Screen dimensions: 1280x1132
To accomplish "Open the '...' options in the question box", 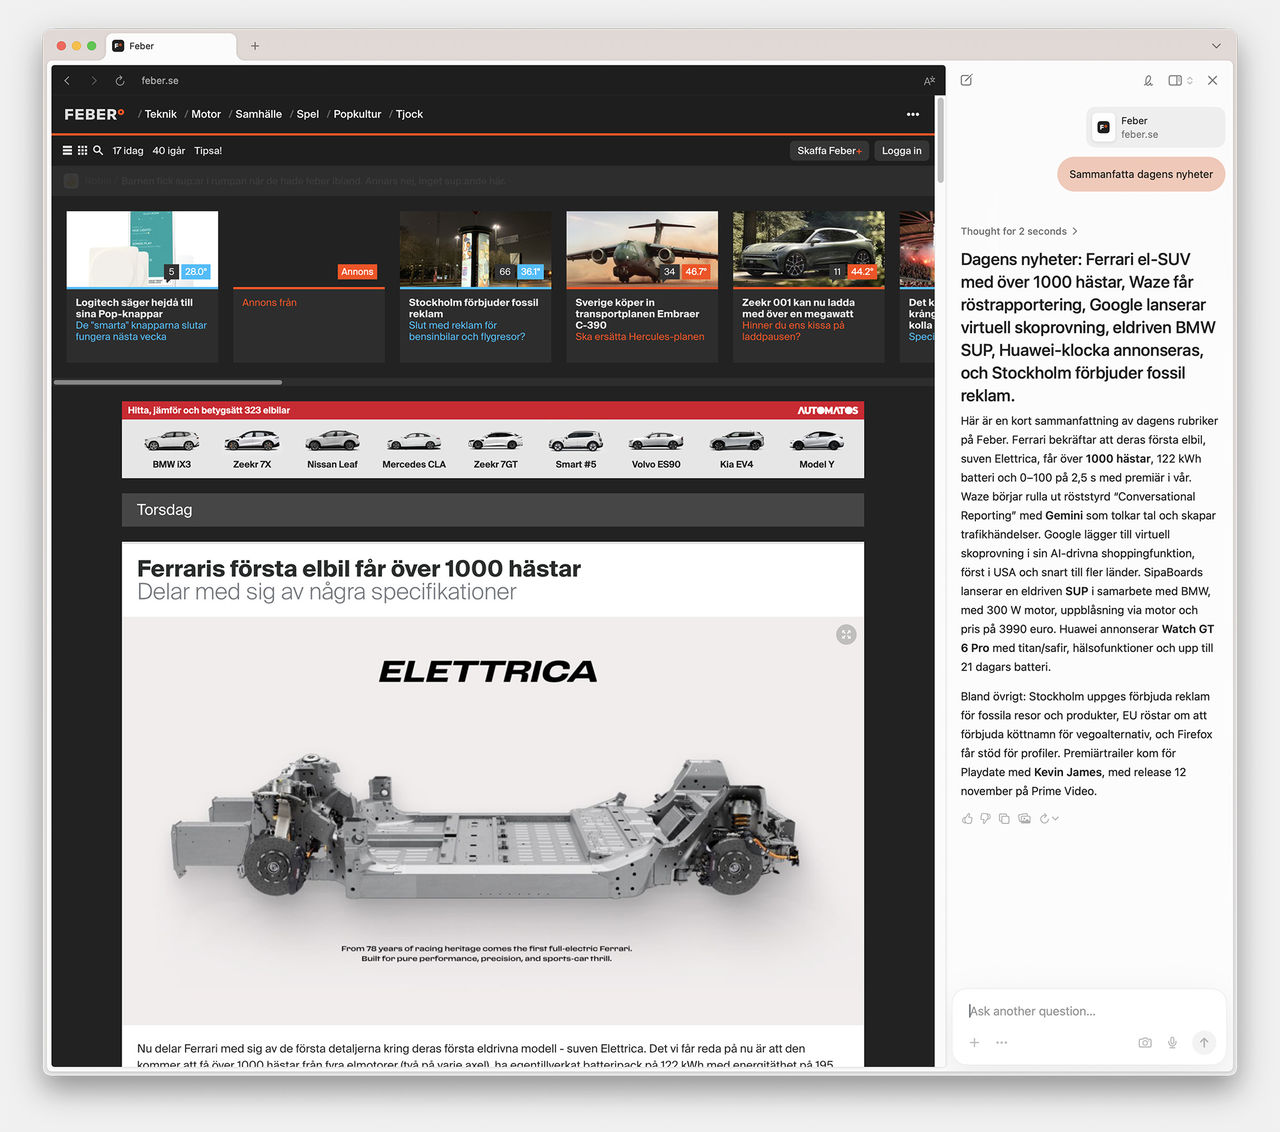I will coord(1001,1042).
